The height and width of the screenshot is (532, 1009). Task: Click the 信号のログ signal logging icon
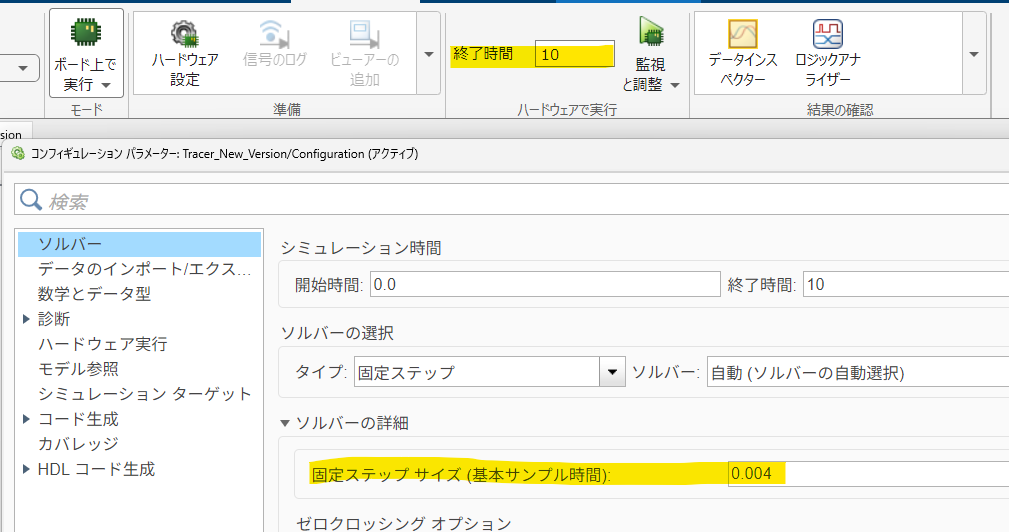pos(275,54)
